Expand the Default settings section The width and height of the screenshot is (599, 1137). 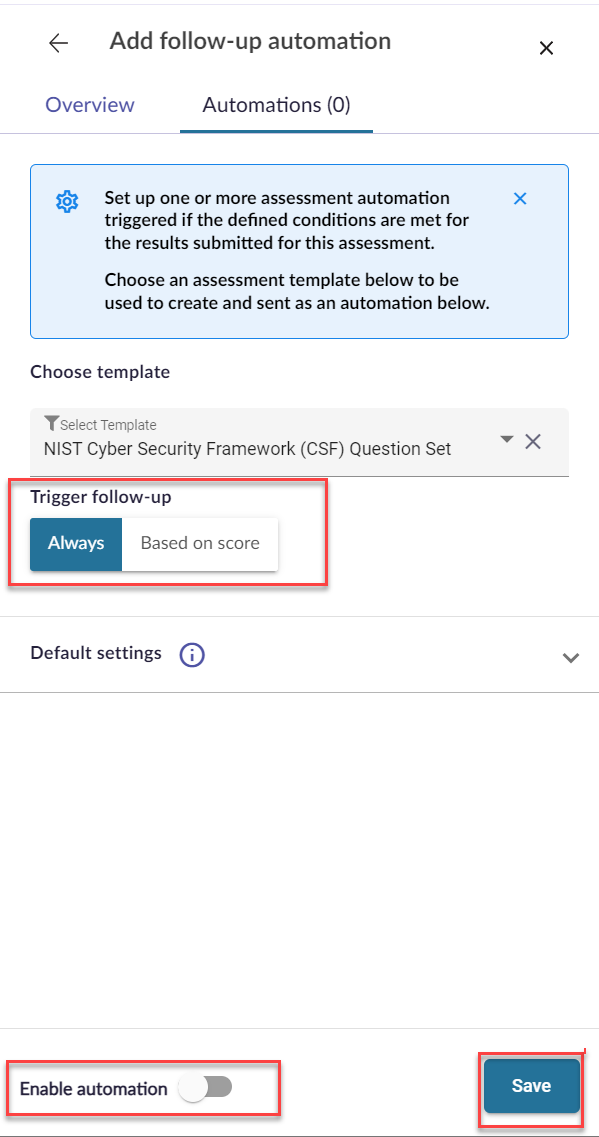(570, 657)
